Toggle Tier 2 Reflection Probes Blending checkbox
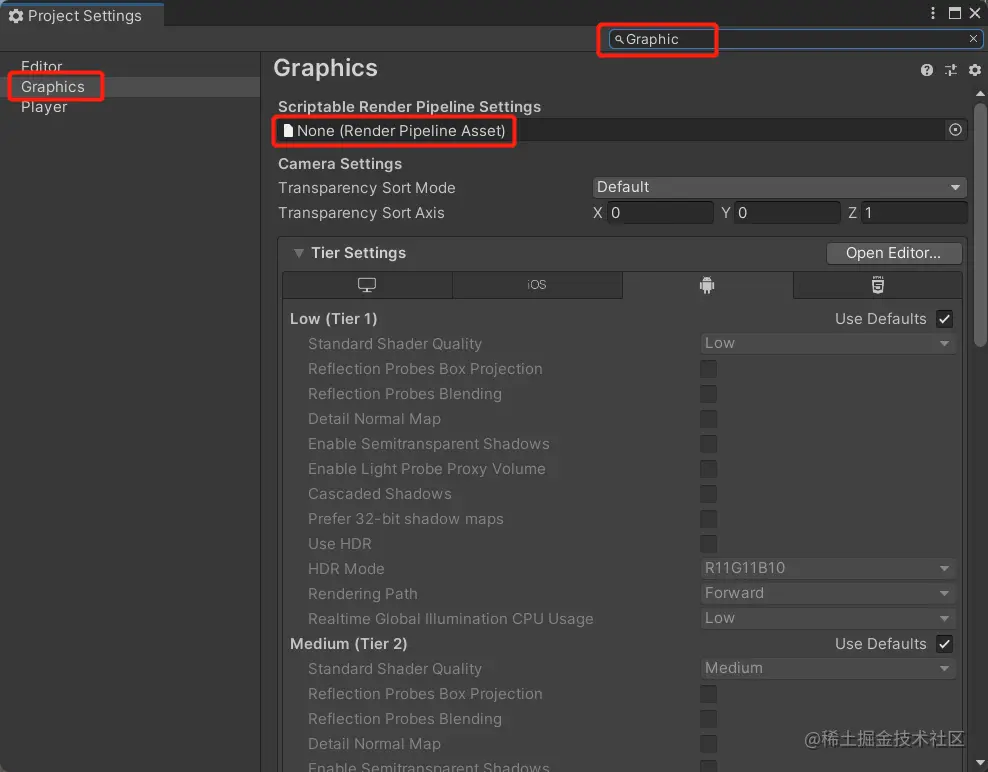The height and width of the screenshot is (772, 988). tap(708, 719)
